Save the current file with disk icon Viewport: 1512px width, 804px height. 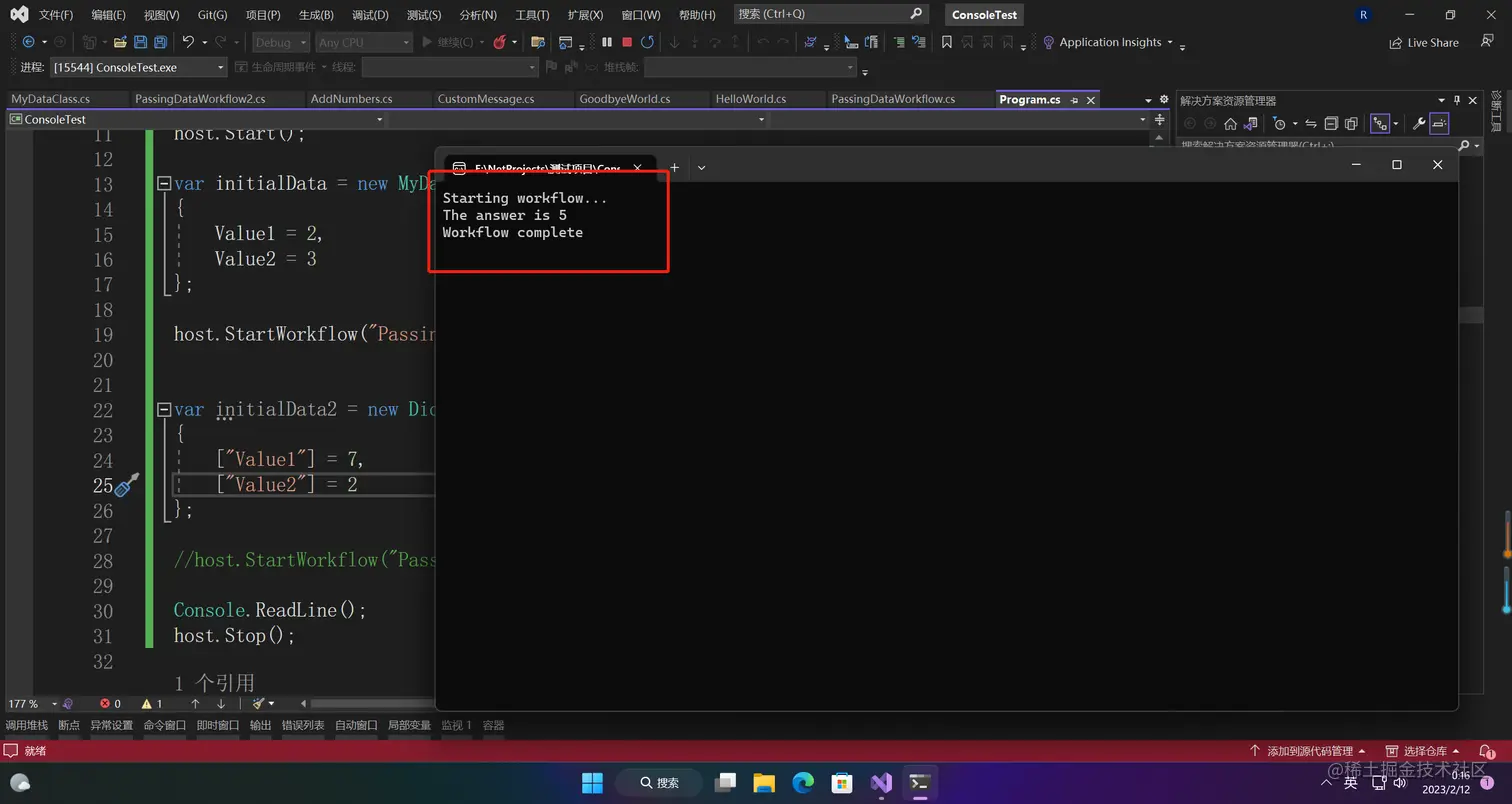[140, 42]
